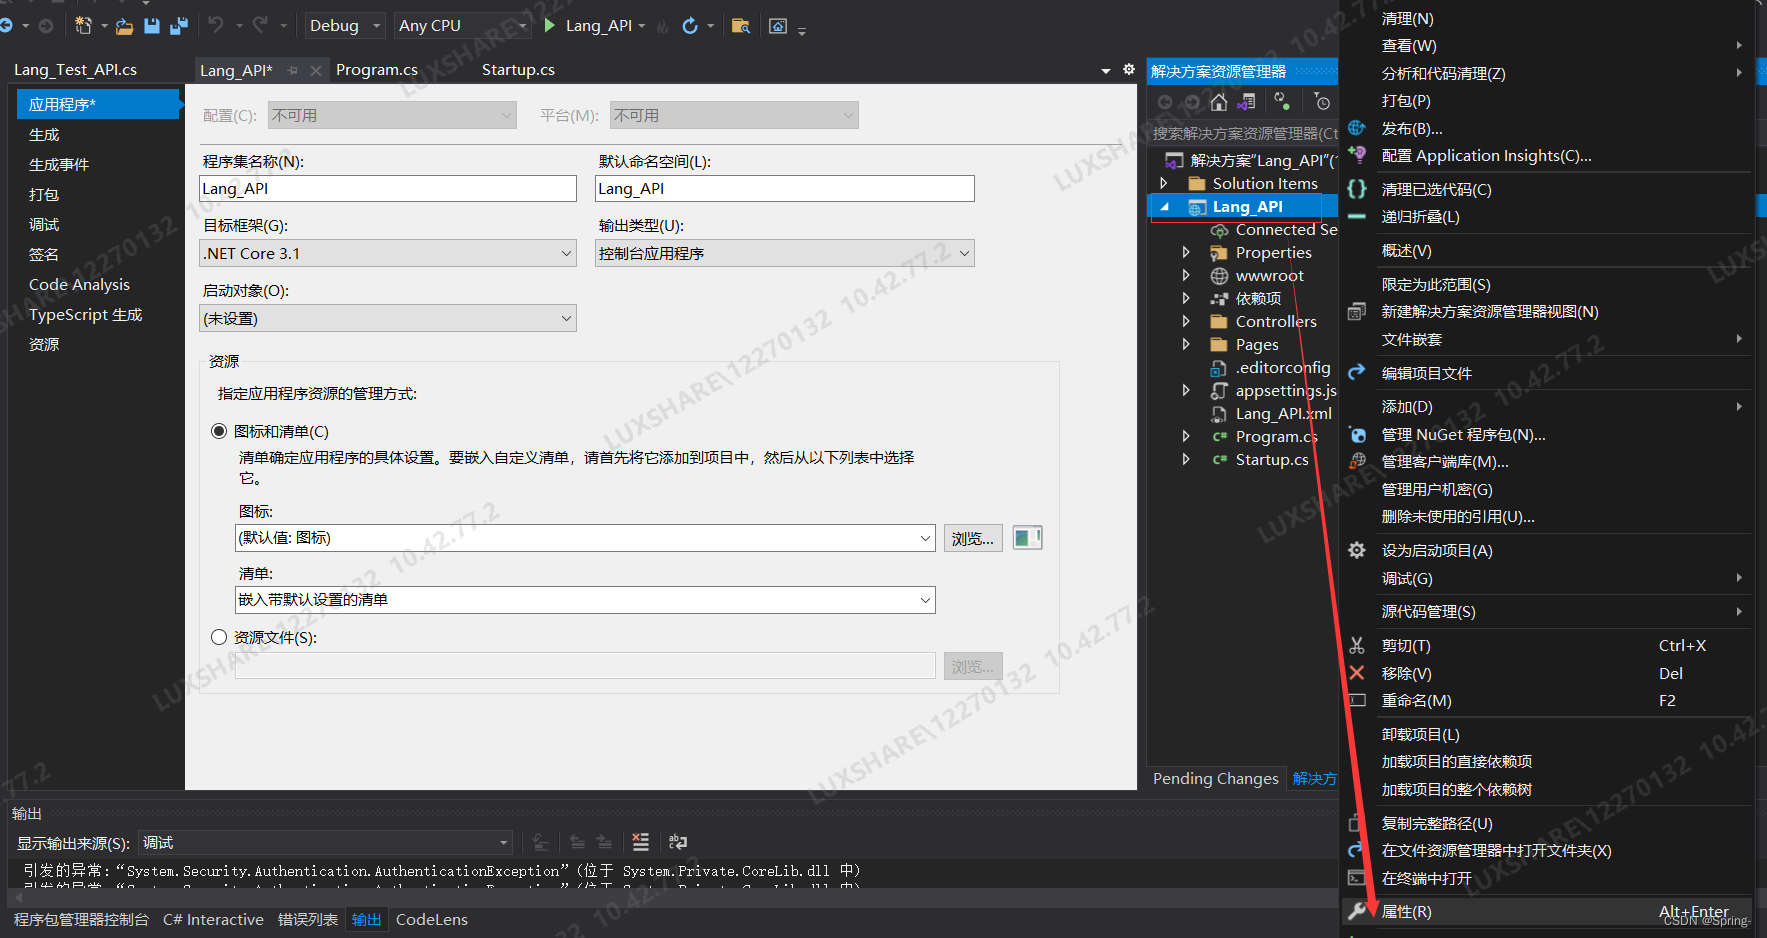Screen dimensions: 1767x938
Task: Open the 添加(D) submenu
Action: [1546, 406]
